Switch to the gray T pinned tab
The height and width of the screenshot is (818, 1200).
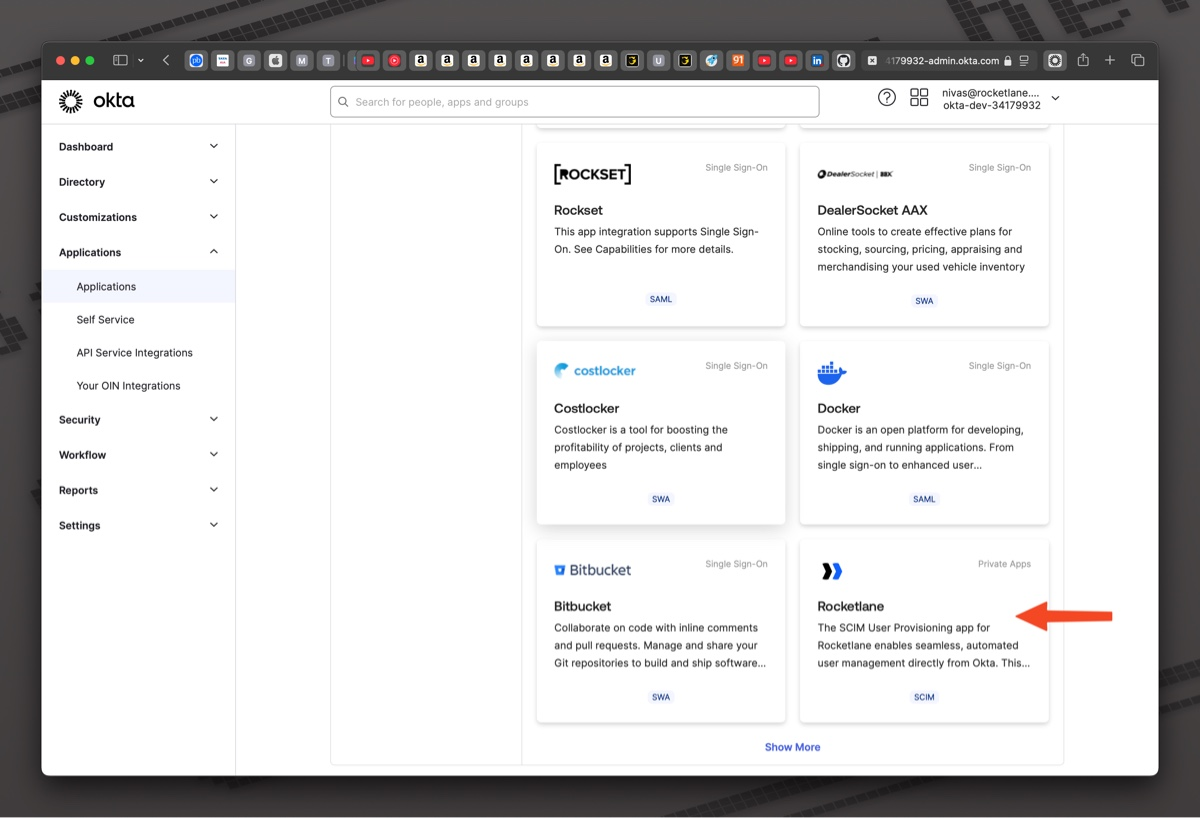328,61
